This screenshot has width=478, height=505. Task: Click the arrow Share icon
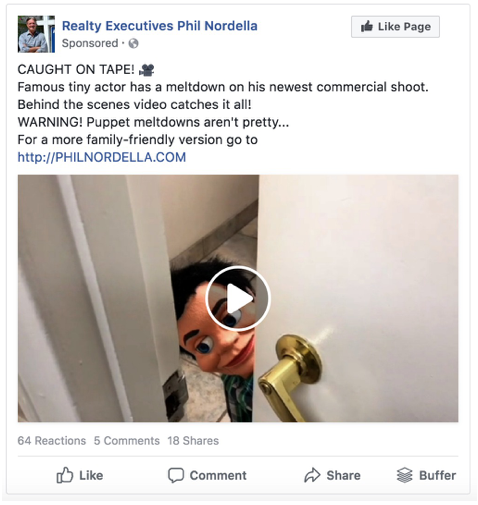(312, 475)
